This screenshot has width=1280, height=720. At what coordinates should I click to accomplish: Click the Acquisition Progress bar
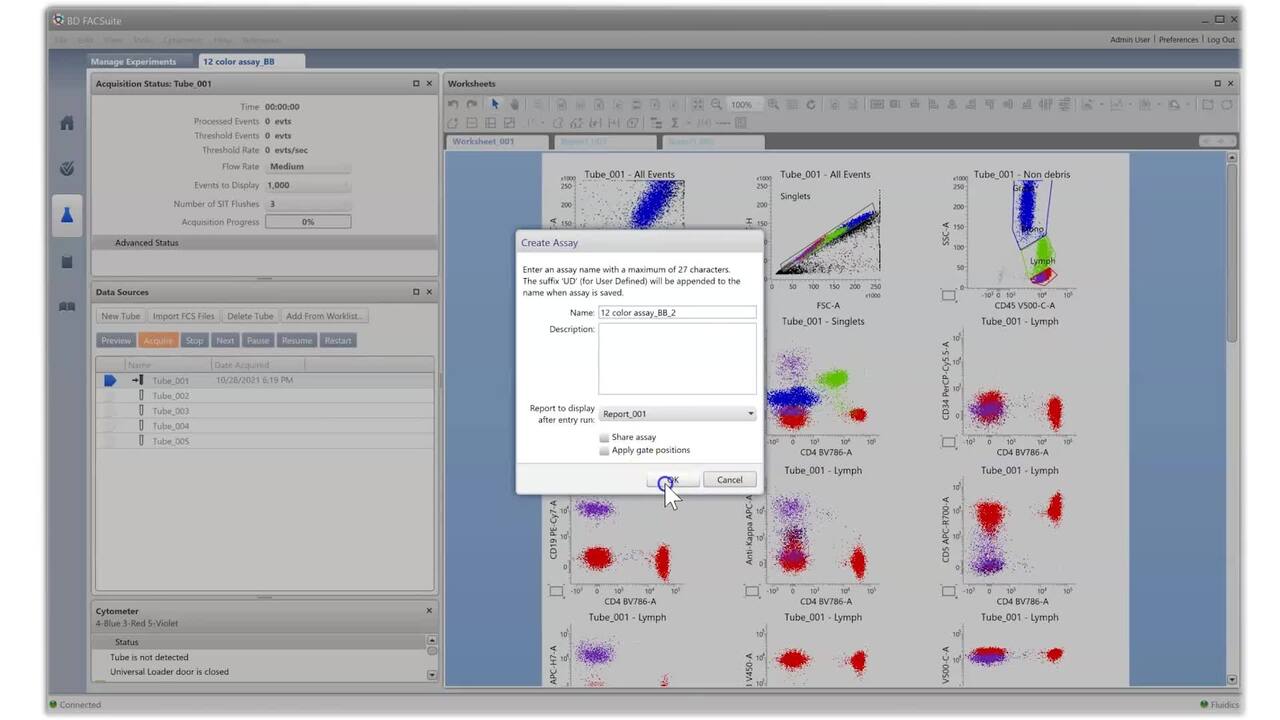pyautogui.click(x=307, y=222)
